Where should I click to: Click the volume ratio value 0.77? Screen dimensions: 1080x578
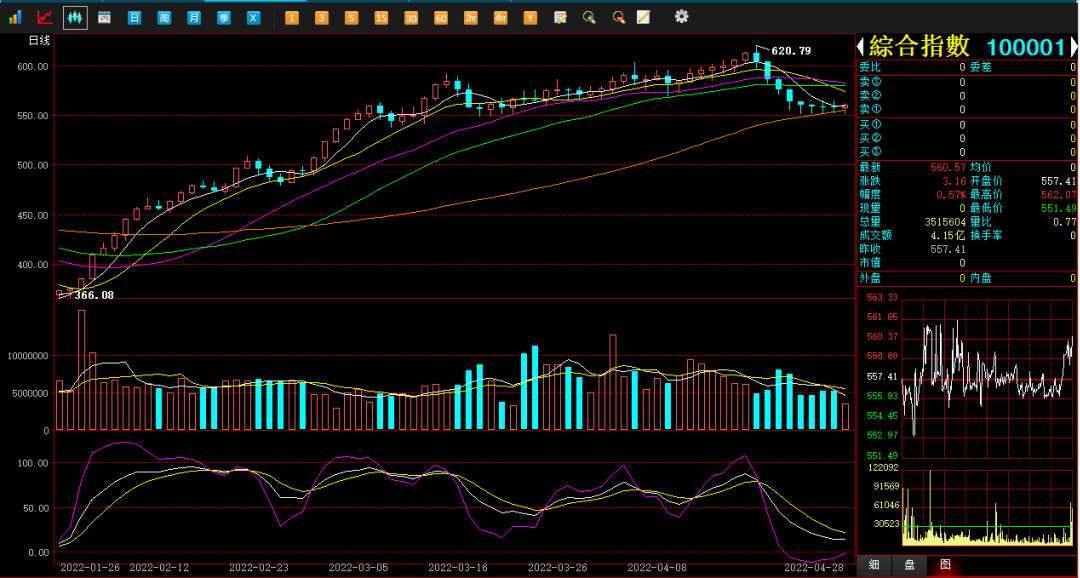coord(1064,222)
